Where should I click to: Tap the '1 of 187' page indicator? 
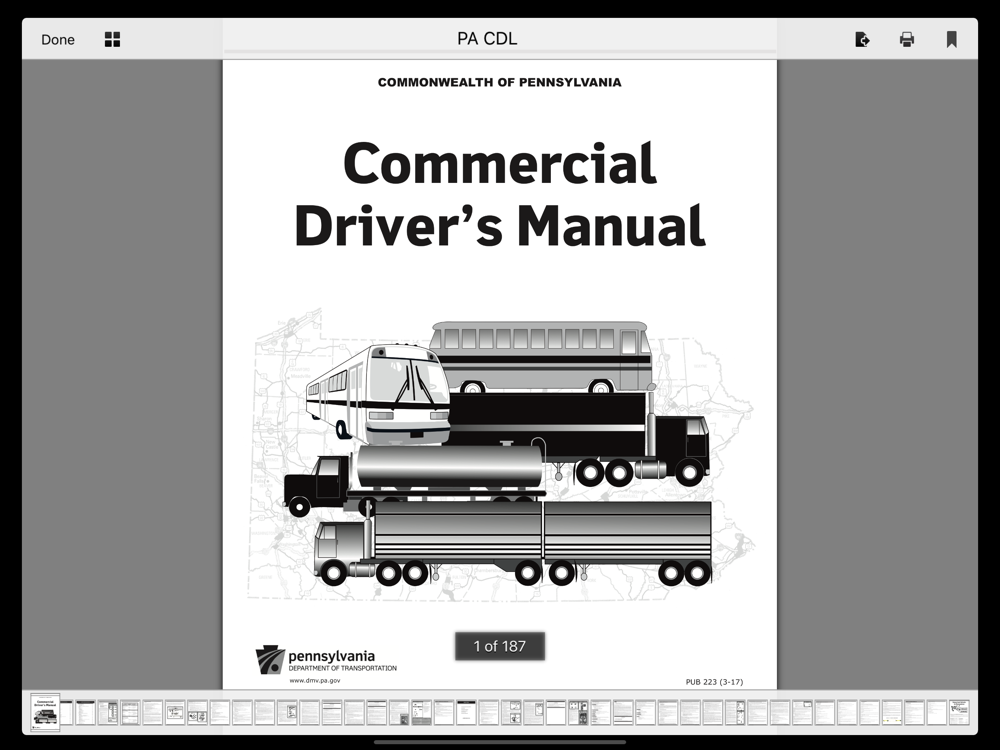tap(500, 646)
